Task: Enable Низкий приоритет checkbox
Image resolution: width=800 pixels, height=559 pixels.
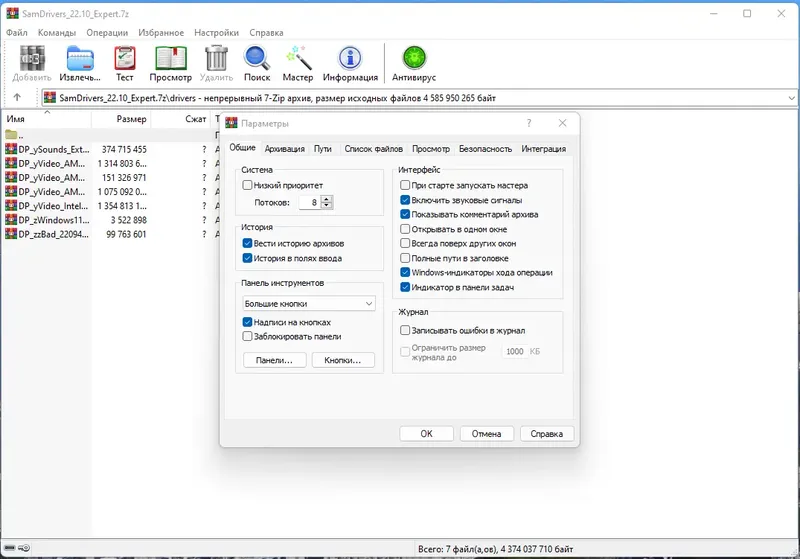Action: click(247, 185)
